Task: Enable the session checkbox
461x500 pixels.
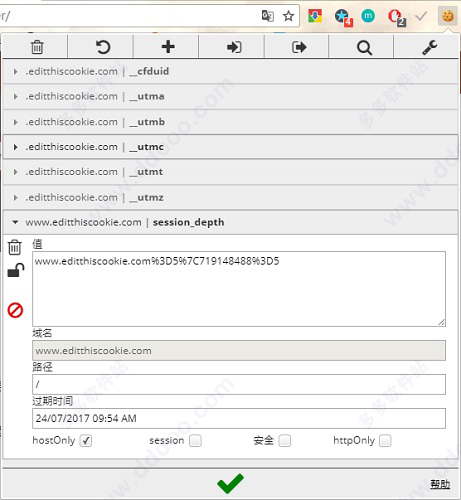Action: tap(195, 441)
